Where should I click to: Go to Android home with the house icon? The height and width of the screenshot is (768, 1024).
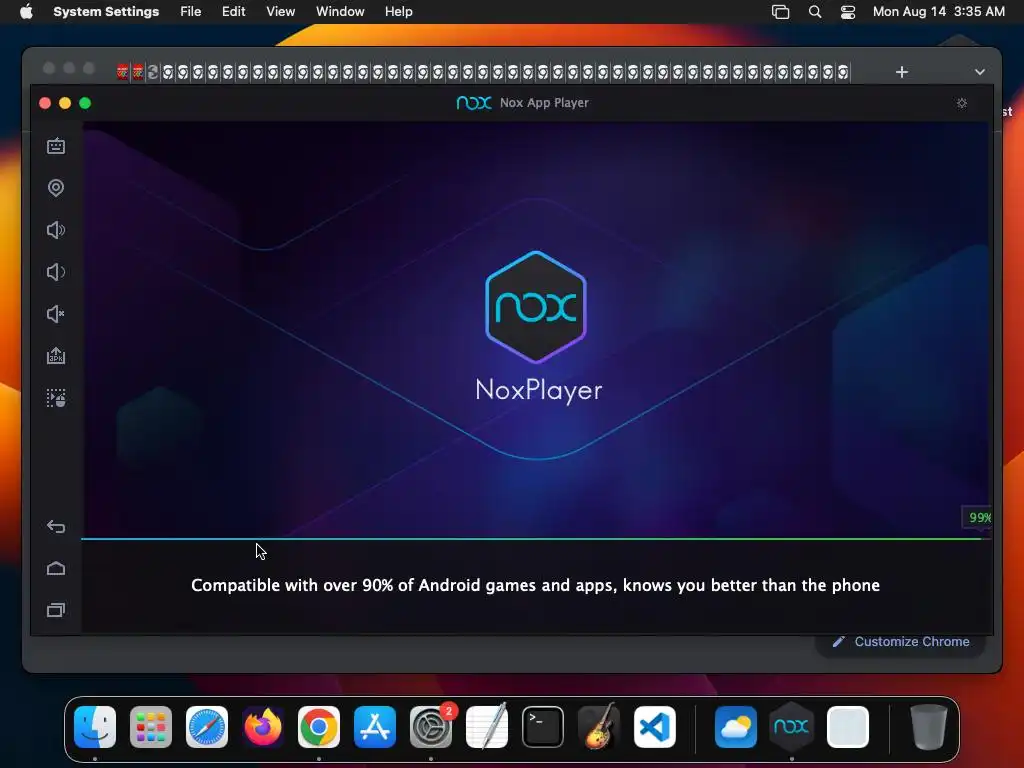click(x=56, y=568)
